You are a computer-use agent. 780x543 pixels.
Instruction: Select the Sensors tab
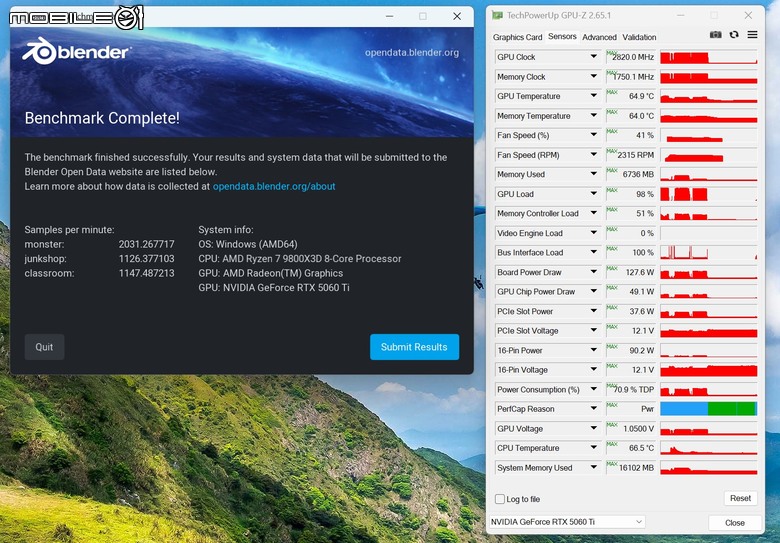[562, 37]
